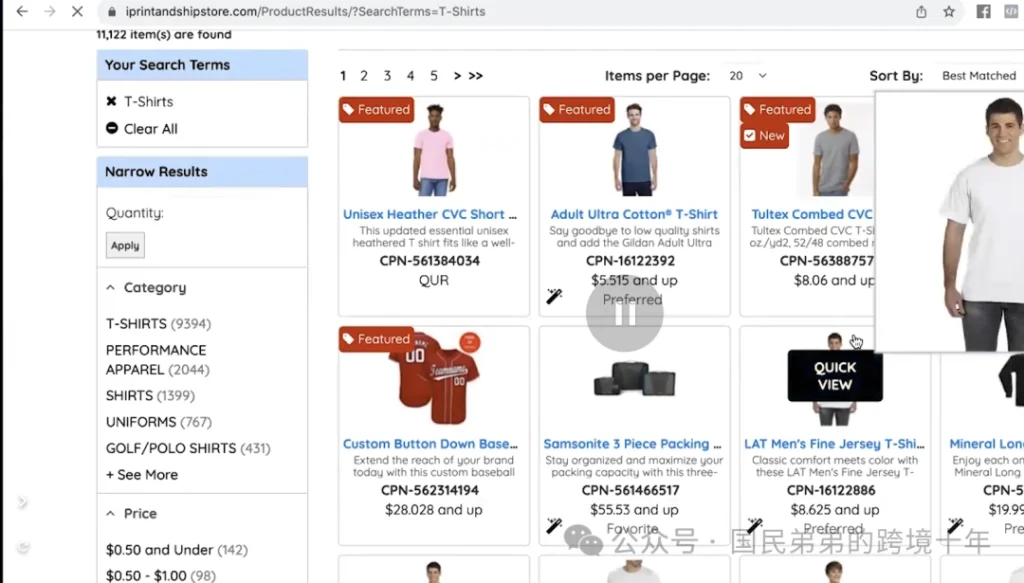Open the Sort By Best Matched dropdown

coord(978,76)
